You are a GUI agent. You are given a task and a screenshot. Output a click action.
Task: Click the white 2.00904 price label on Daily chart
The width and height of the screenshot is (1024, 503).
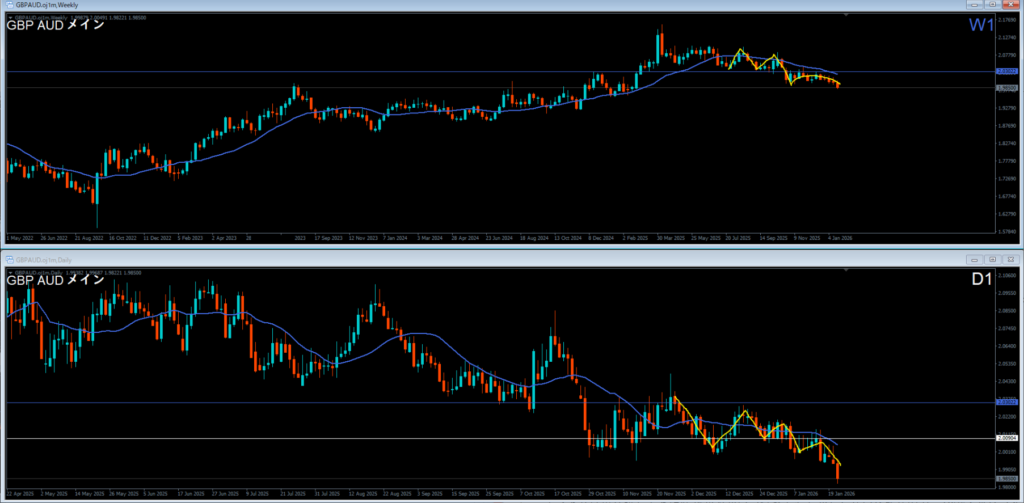1007,438
